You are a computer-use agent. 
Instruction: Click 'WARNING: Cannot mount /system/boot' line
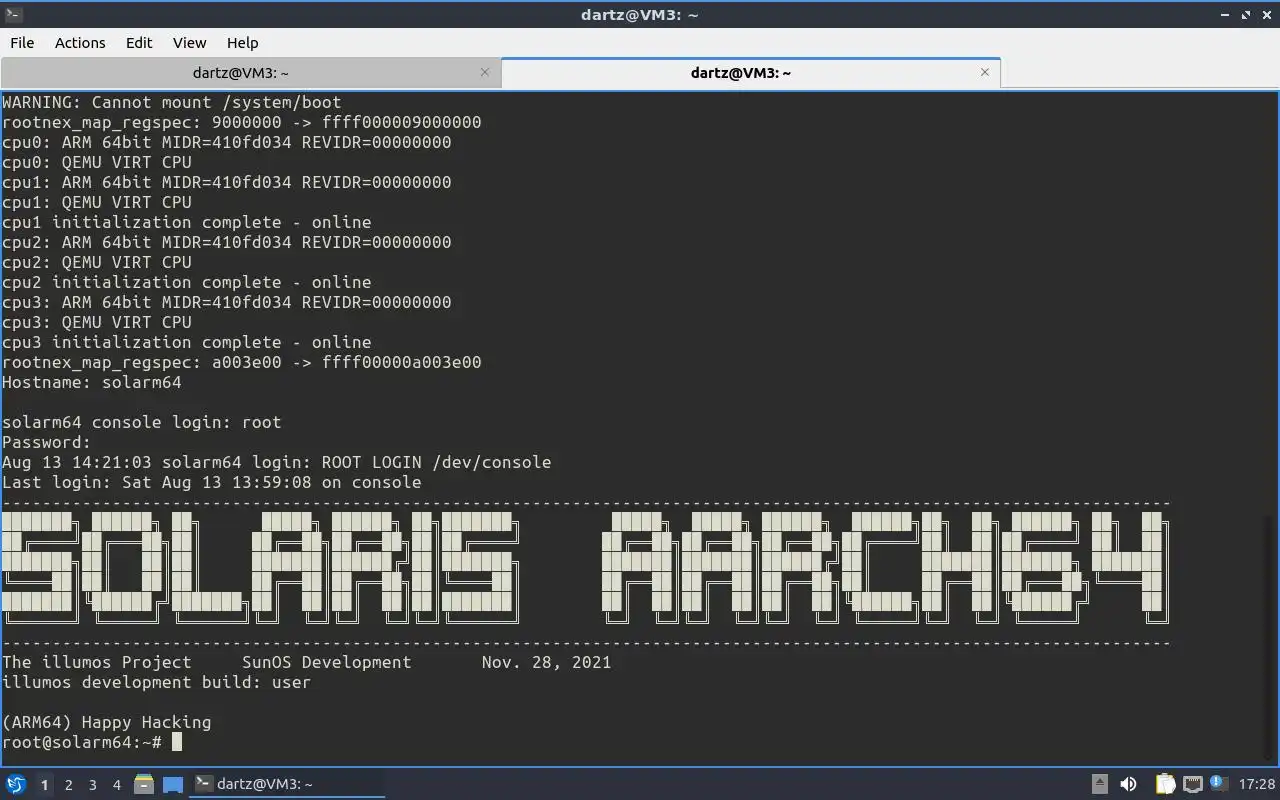point(172,102)
